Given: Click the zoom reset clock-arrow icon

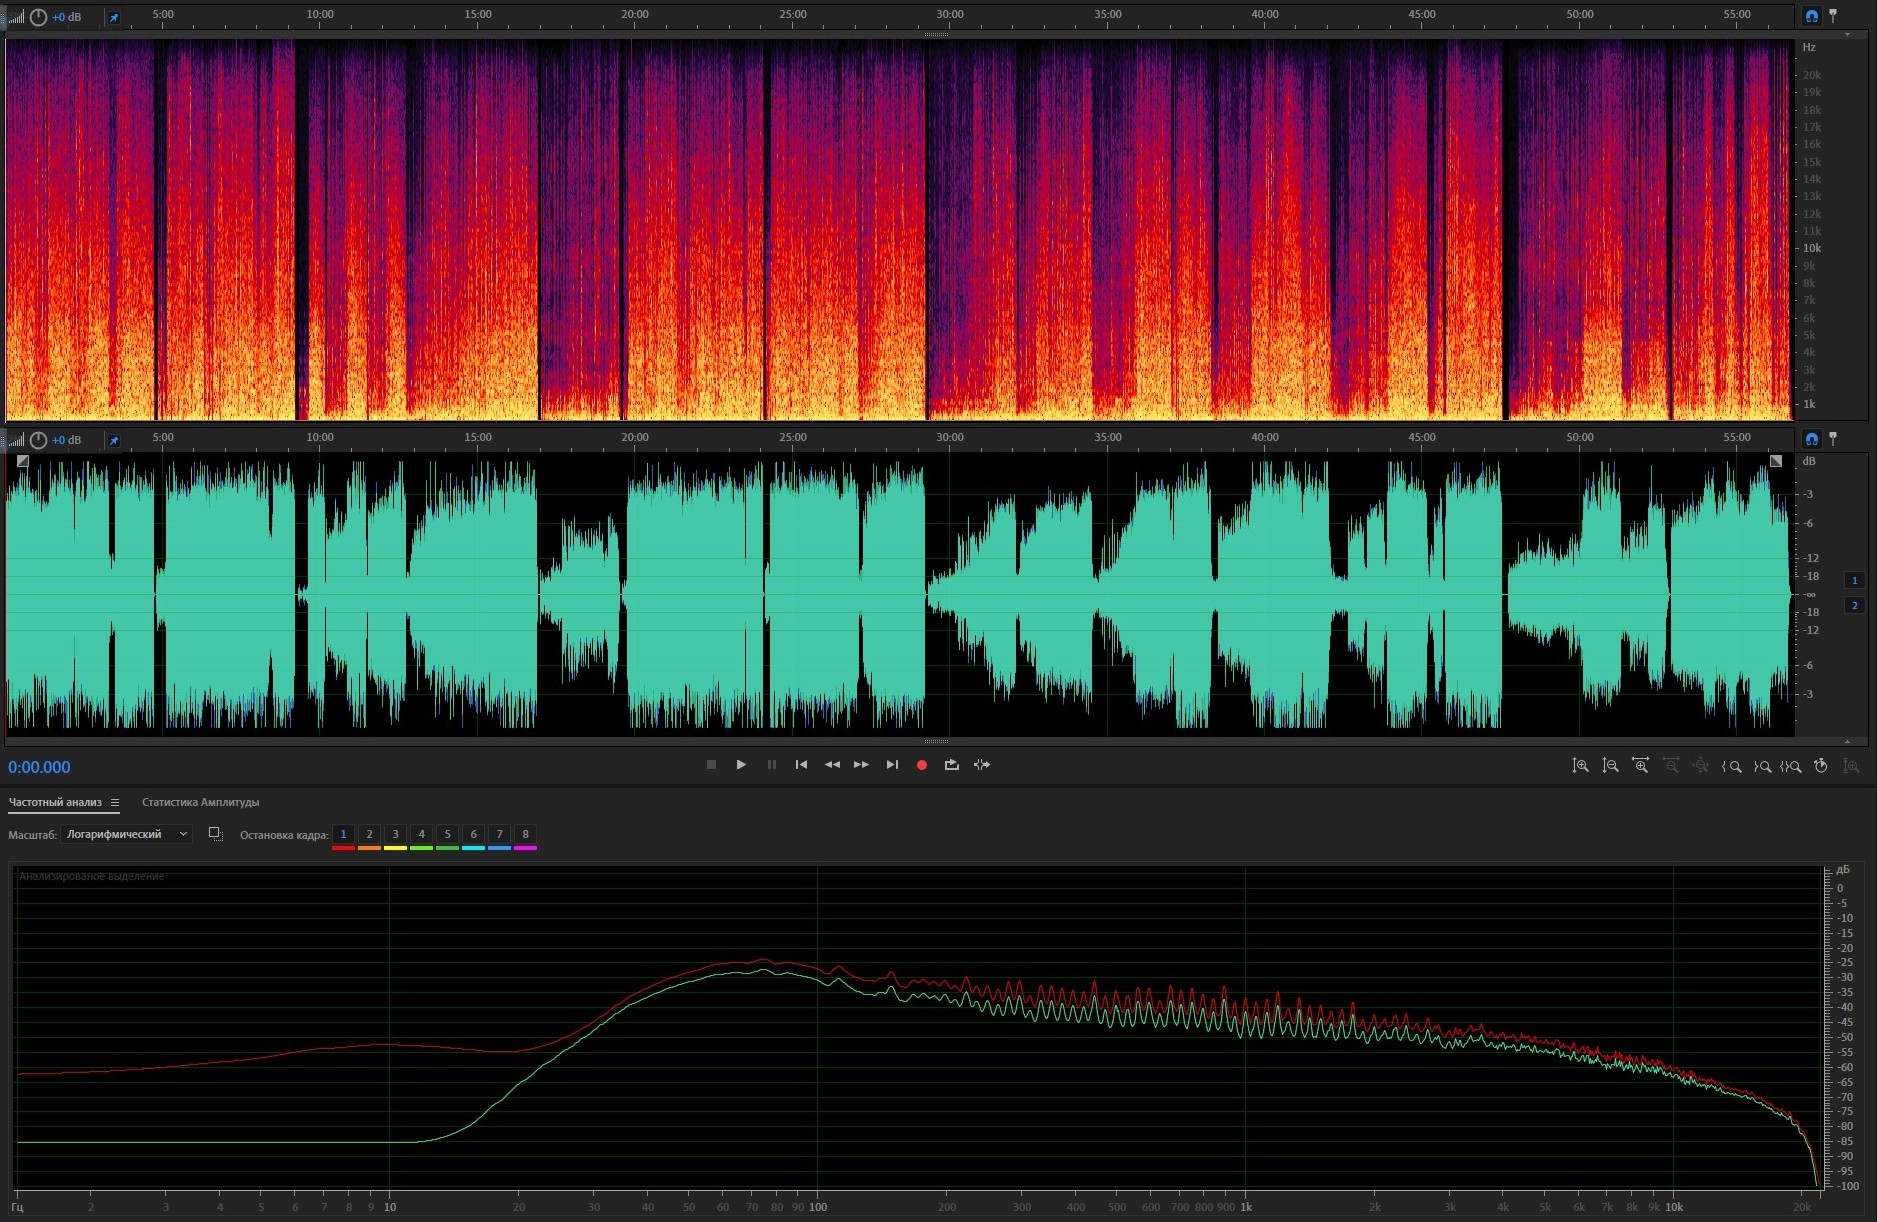Looking at the screenshot, I should pyautogui.click(x=1821, y=766).
